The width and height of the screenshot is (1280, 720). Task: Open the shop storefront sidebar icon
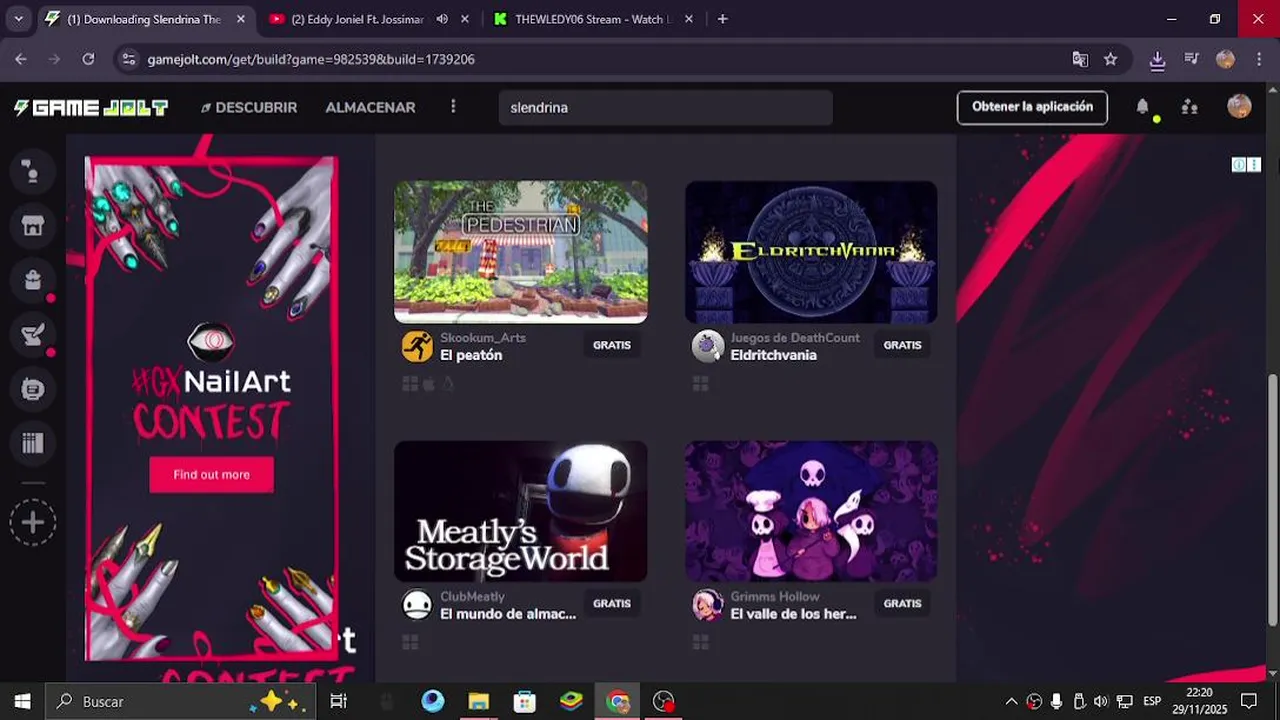click(x=32, y=226)
